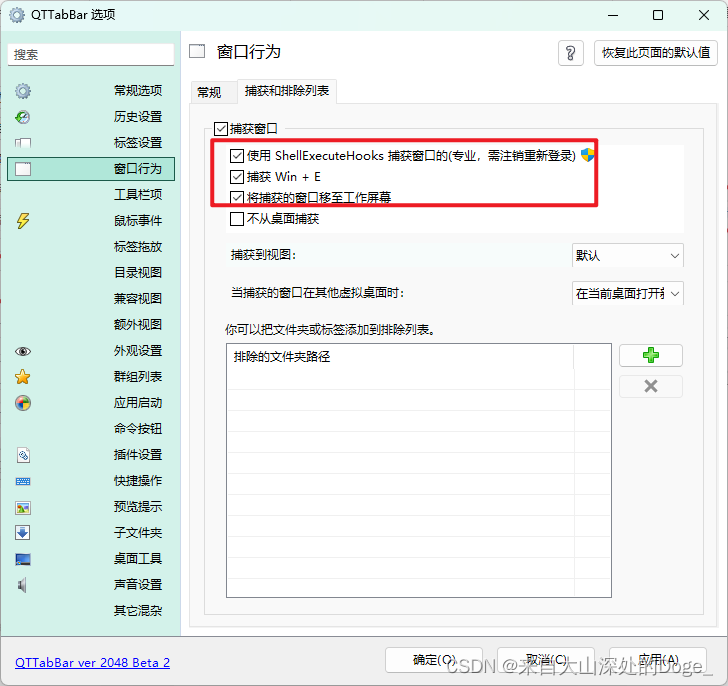Toggle 将捕获的窗口移至工作屏幕 checkbox
Viewport: 728px width, 686px height.
(x=237, y=197)
